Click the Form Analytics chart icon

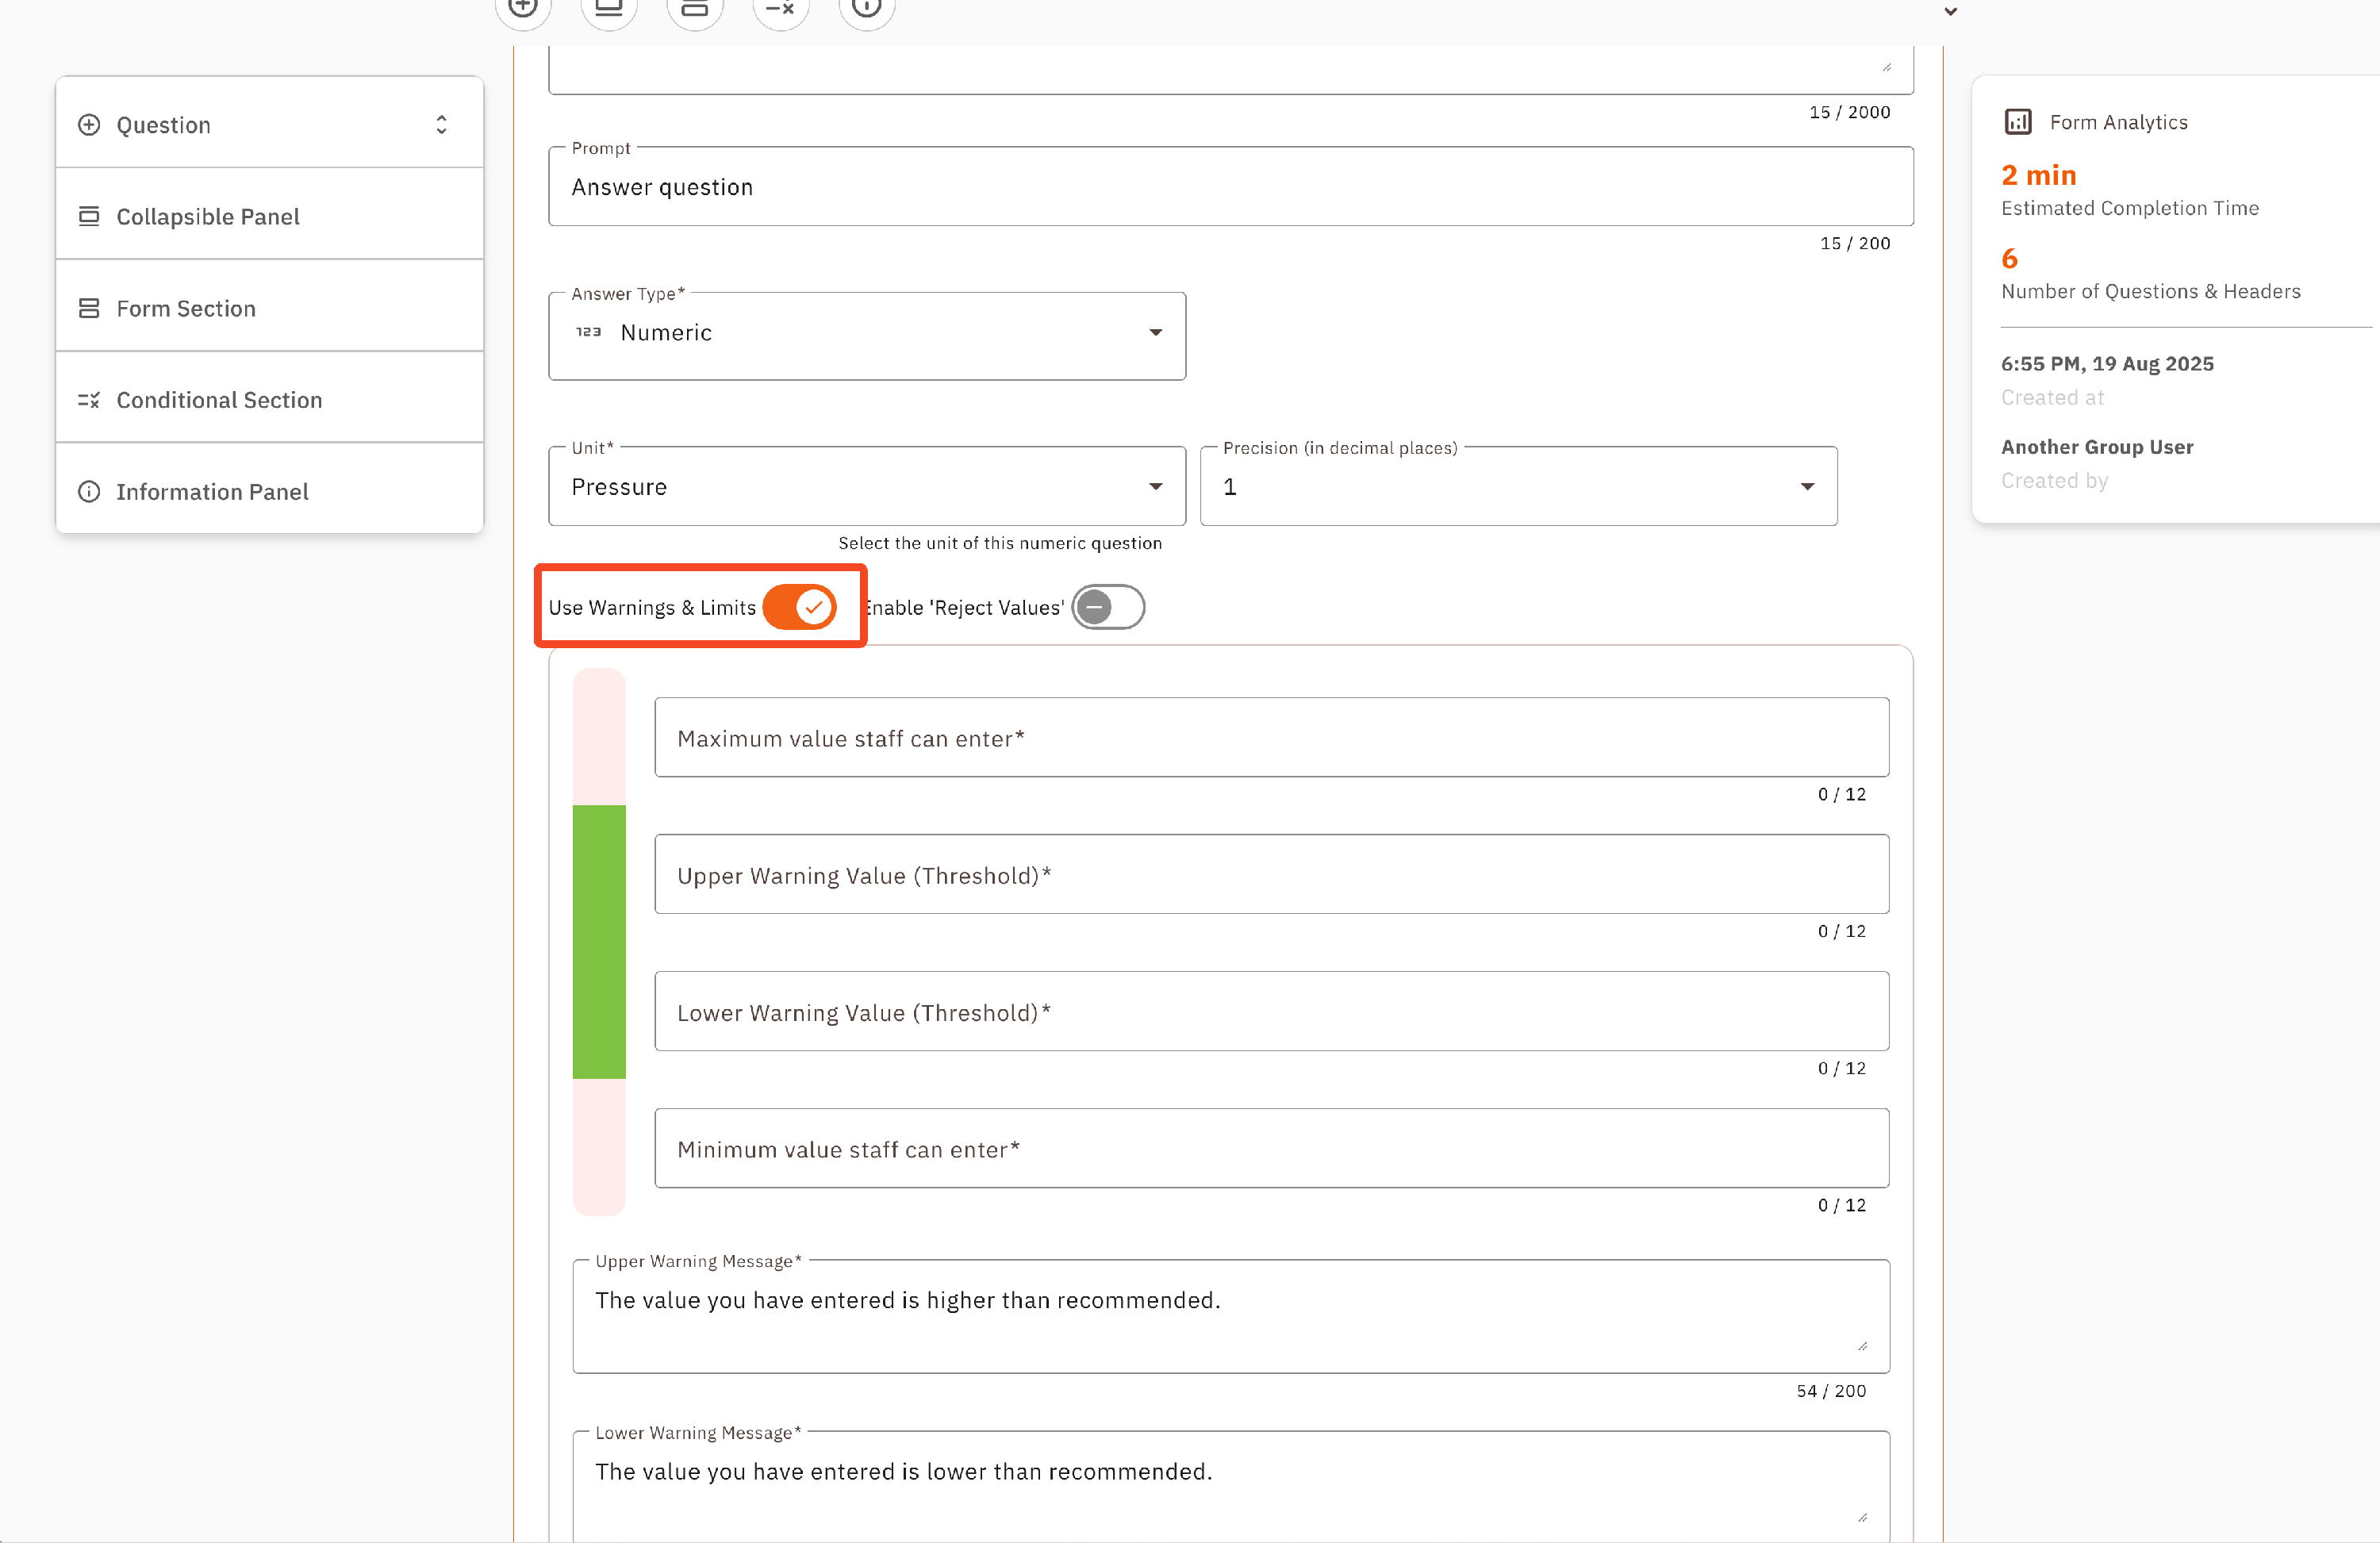pos(2017,122)
